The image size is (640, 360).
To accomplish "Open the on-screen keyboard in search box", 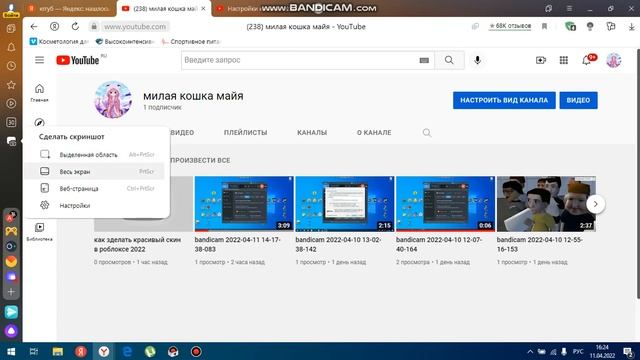I will click(x=424, y=60).
